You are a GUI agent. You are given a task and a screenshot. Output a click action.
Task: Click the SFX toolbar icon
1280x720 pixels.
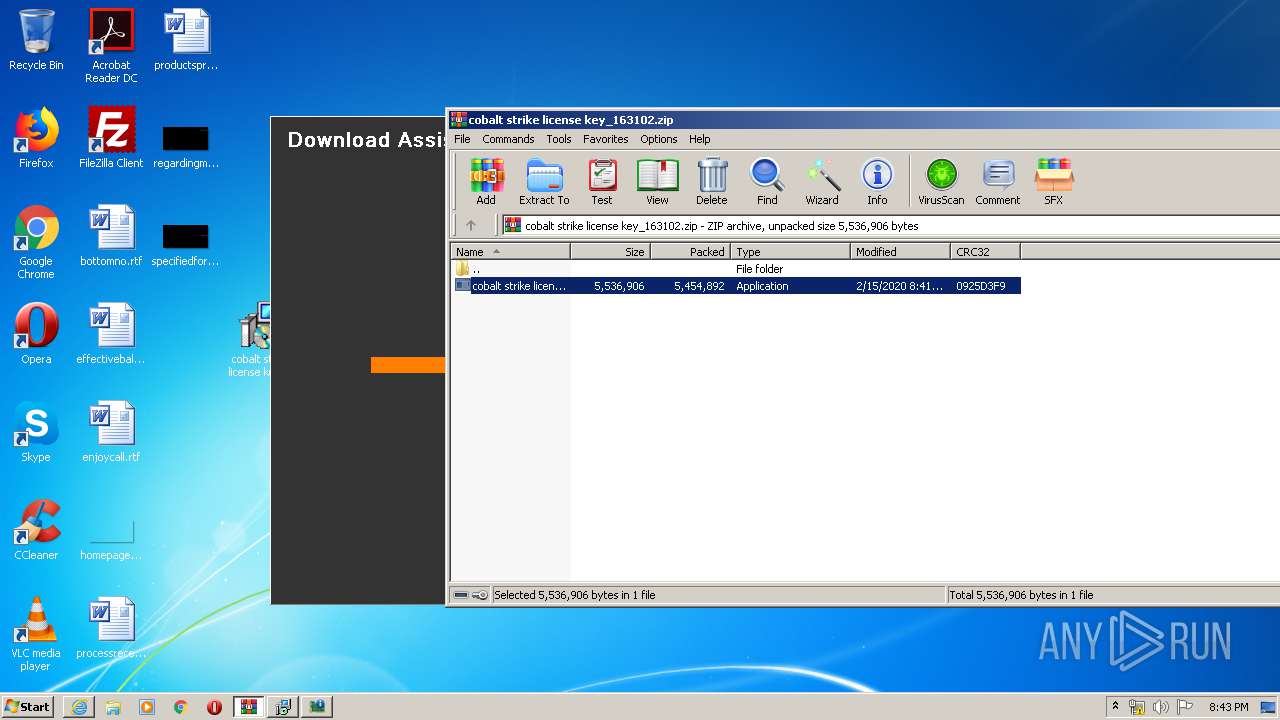coord(1053,182)
